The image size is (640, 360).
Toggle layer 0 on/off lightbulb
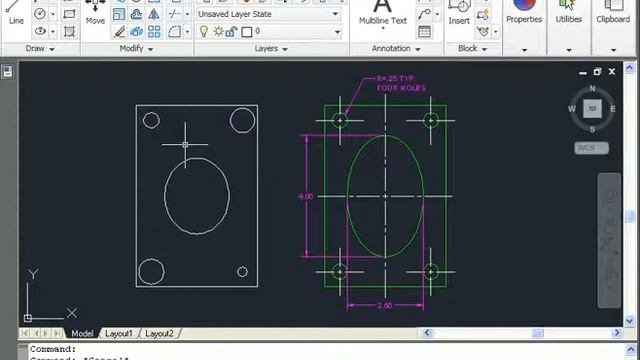(x=203, y=31)
